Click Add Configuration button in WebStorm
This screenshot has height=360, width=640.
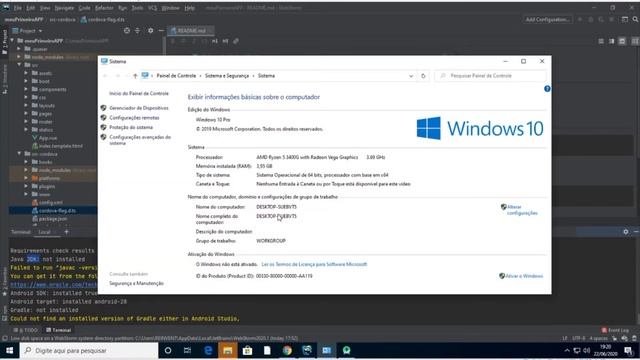click(x=547, y=19)
